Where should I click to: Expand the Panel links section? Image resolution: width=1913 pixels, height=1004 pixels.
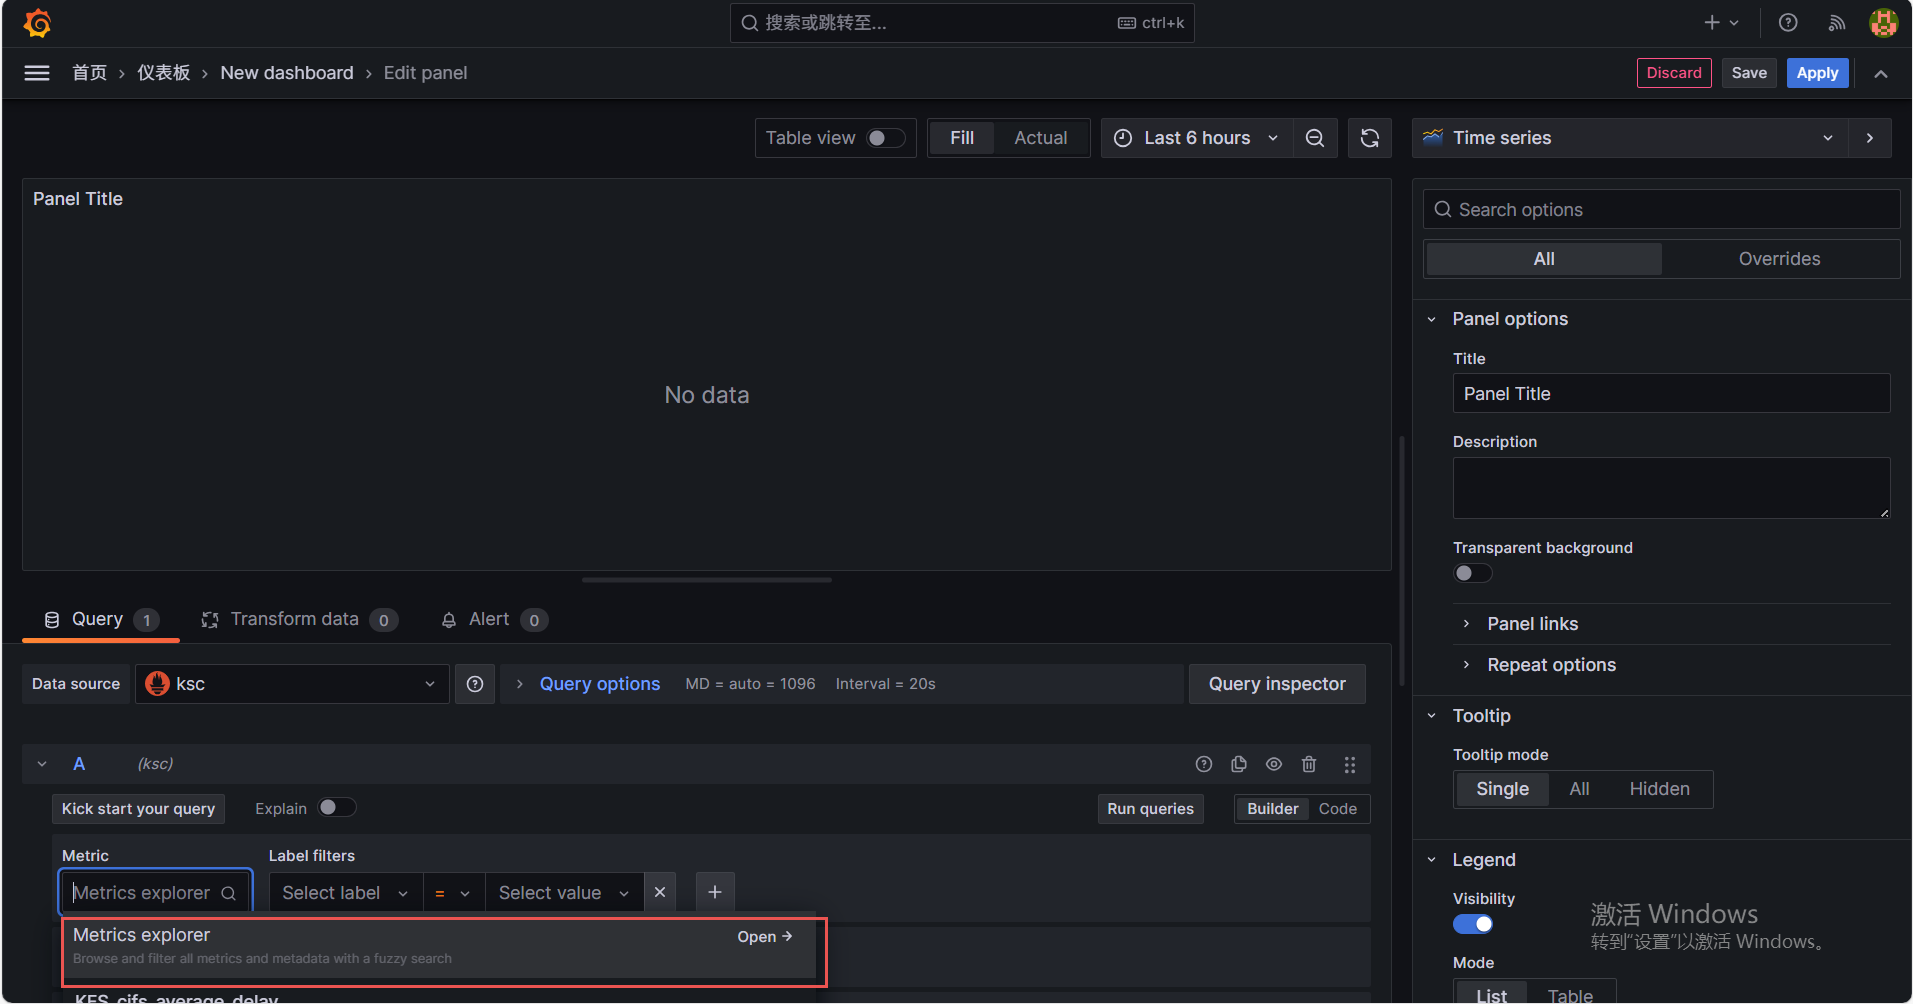tap(1532, 624)
